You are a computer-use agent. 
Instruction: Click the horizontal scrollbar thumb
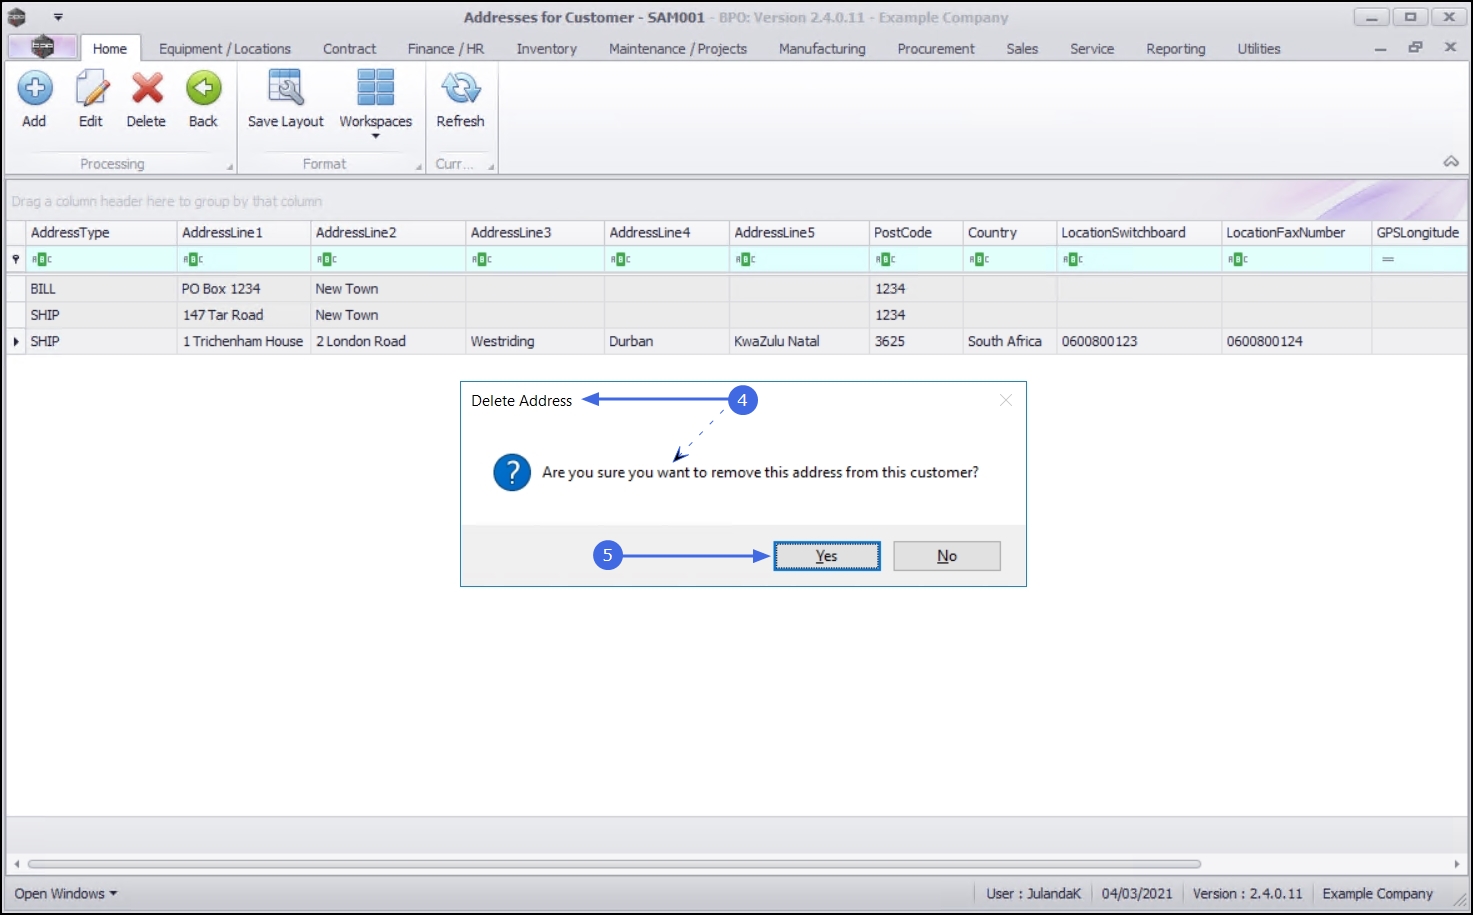click(614, 864)
